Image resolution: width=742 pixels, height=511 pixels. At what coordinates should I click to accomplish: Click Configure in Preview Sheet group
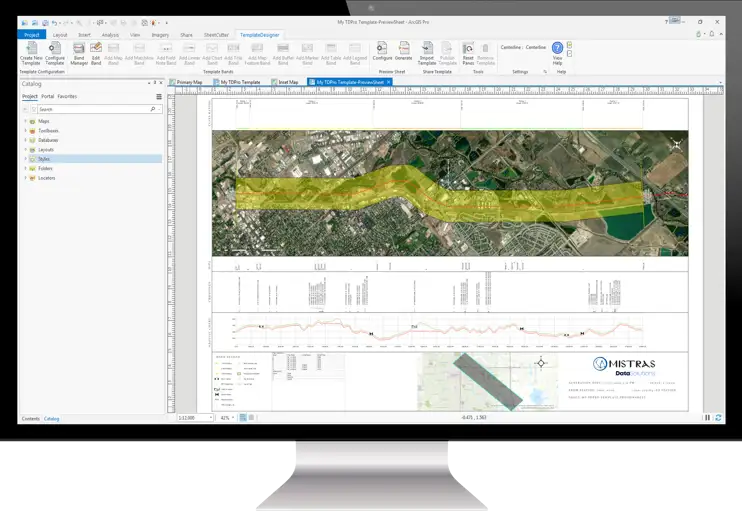pos(382,51)
